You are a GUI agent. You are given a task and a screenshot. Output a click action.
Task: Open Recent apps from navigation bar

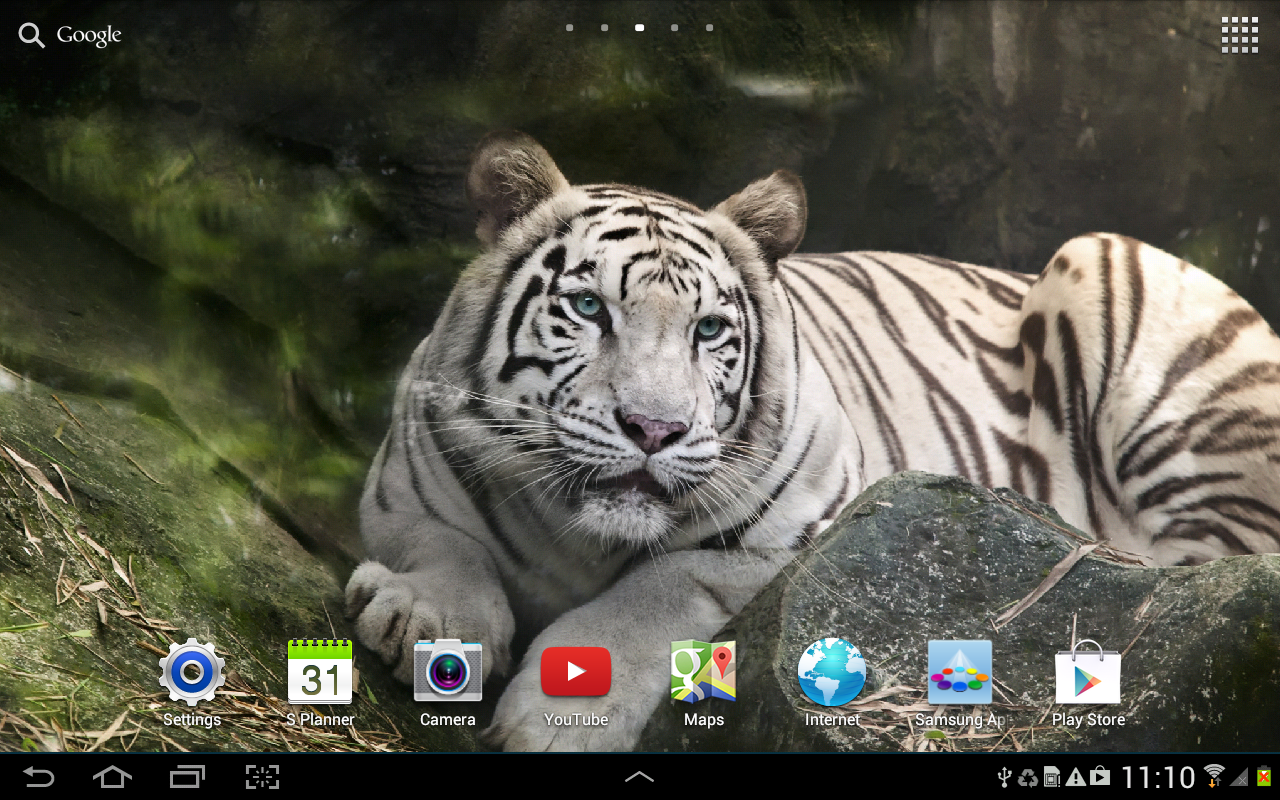coord(187,775)
